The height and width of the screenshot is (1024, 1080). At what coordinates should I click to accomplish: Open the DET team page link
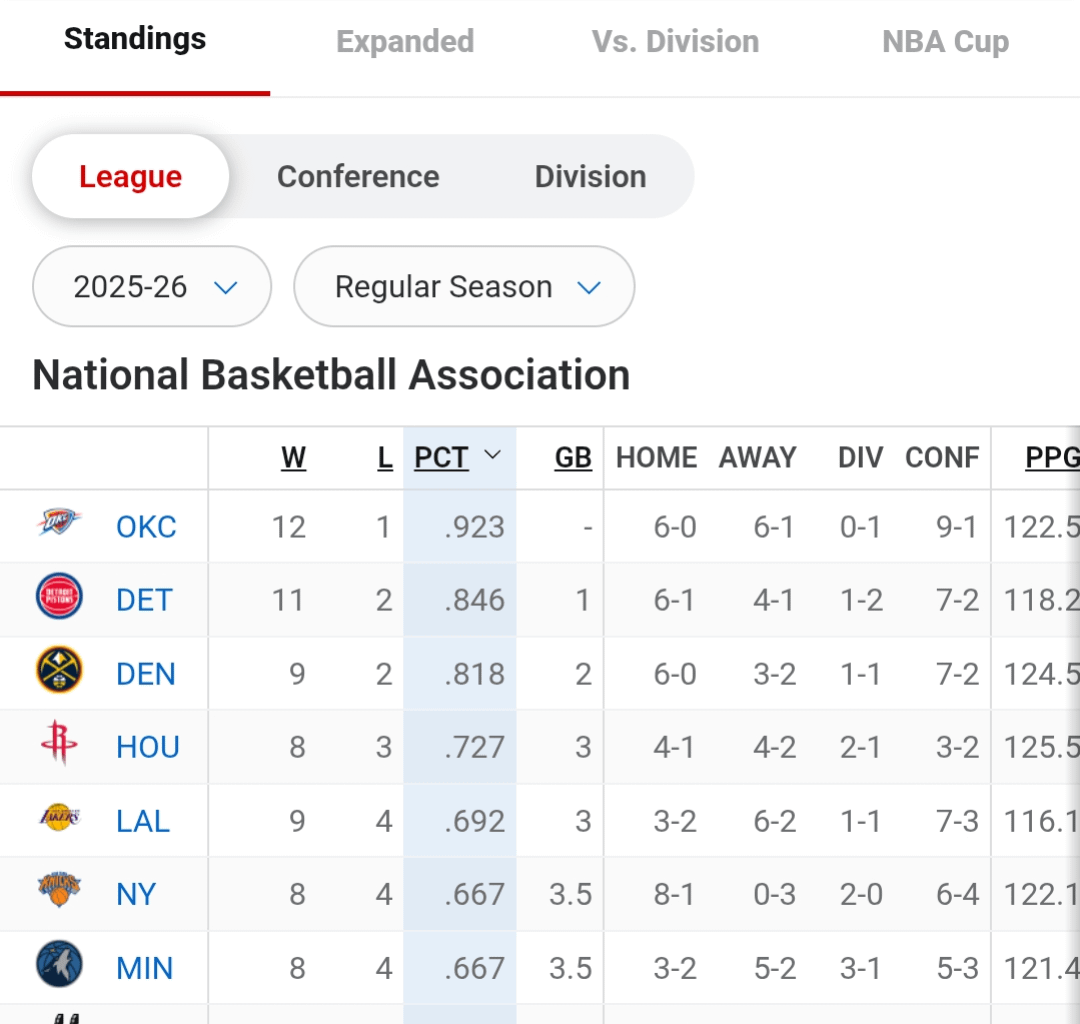coord(144,599)
